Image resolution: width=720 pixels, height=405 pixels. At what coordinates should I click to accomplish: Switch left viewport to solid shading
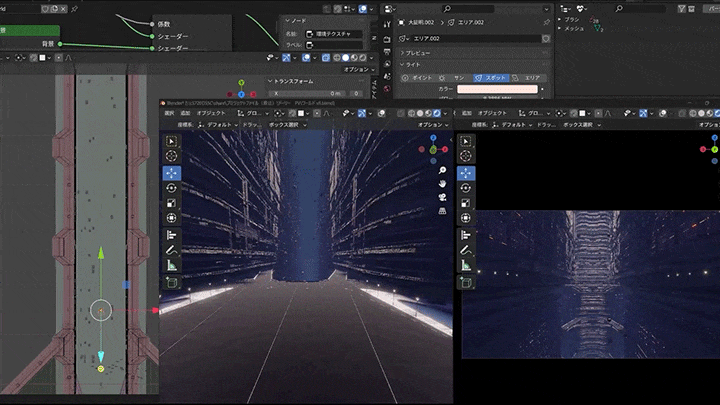tap(346, 58)
